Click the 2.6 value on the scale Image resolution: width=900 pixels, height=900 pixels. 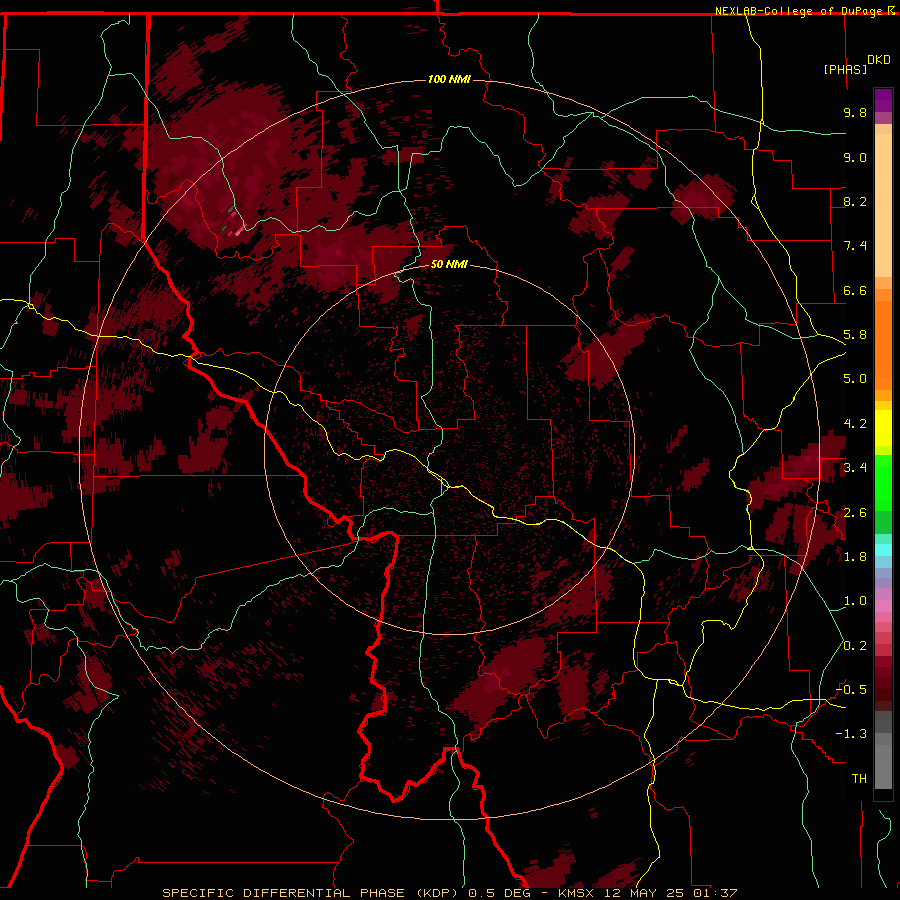tap(855, 512)
